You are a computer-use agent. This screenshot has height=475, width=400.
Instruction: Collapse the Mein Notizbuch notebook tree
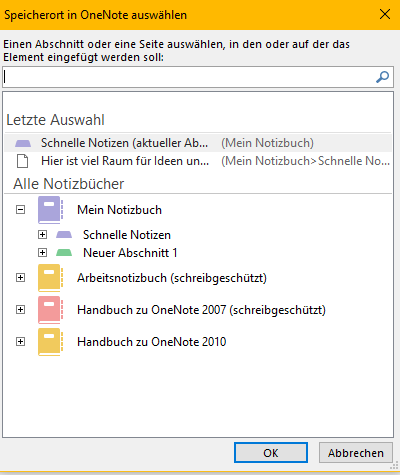click(21, 210)
